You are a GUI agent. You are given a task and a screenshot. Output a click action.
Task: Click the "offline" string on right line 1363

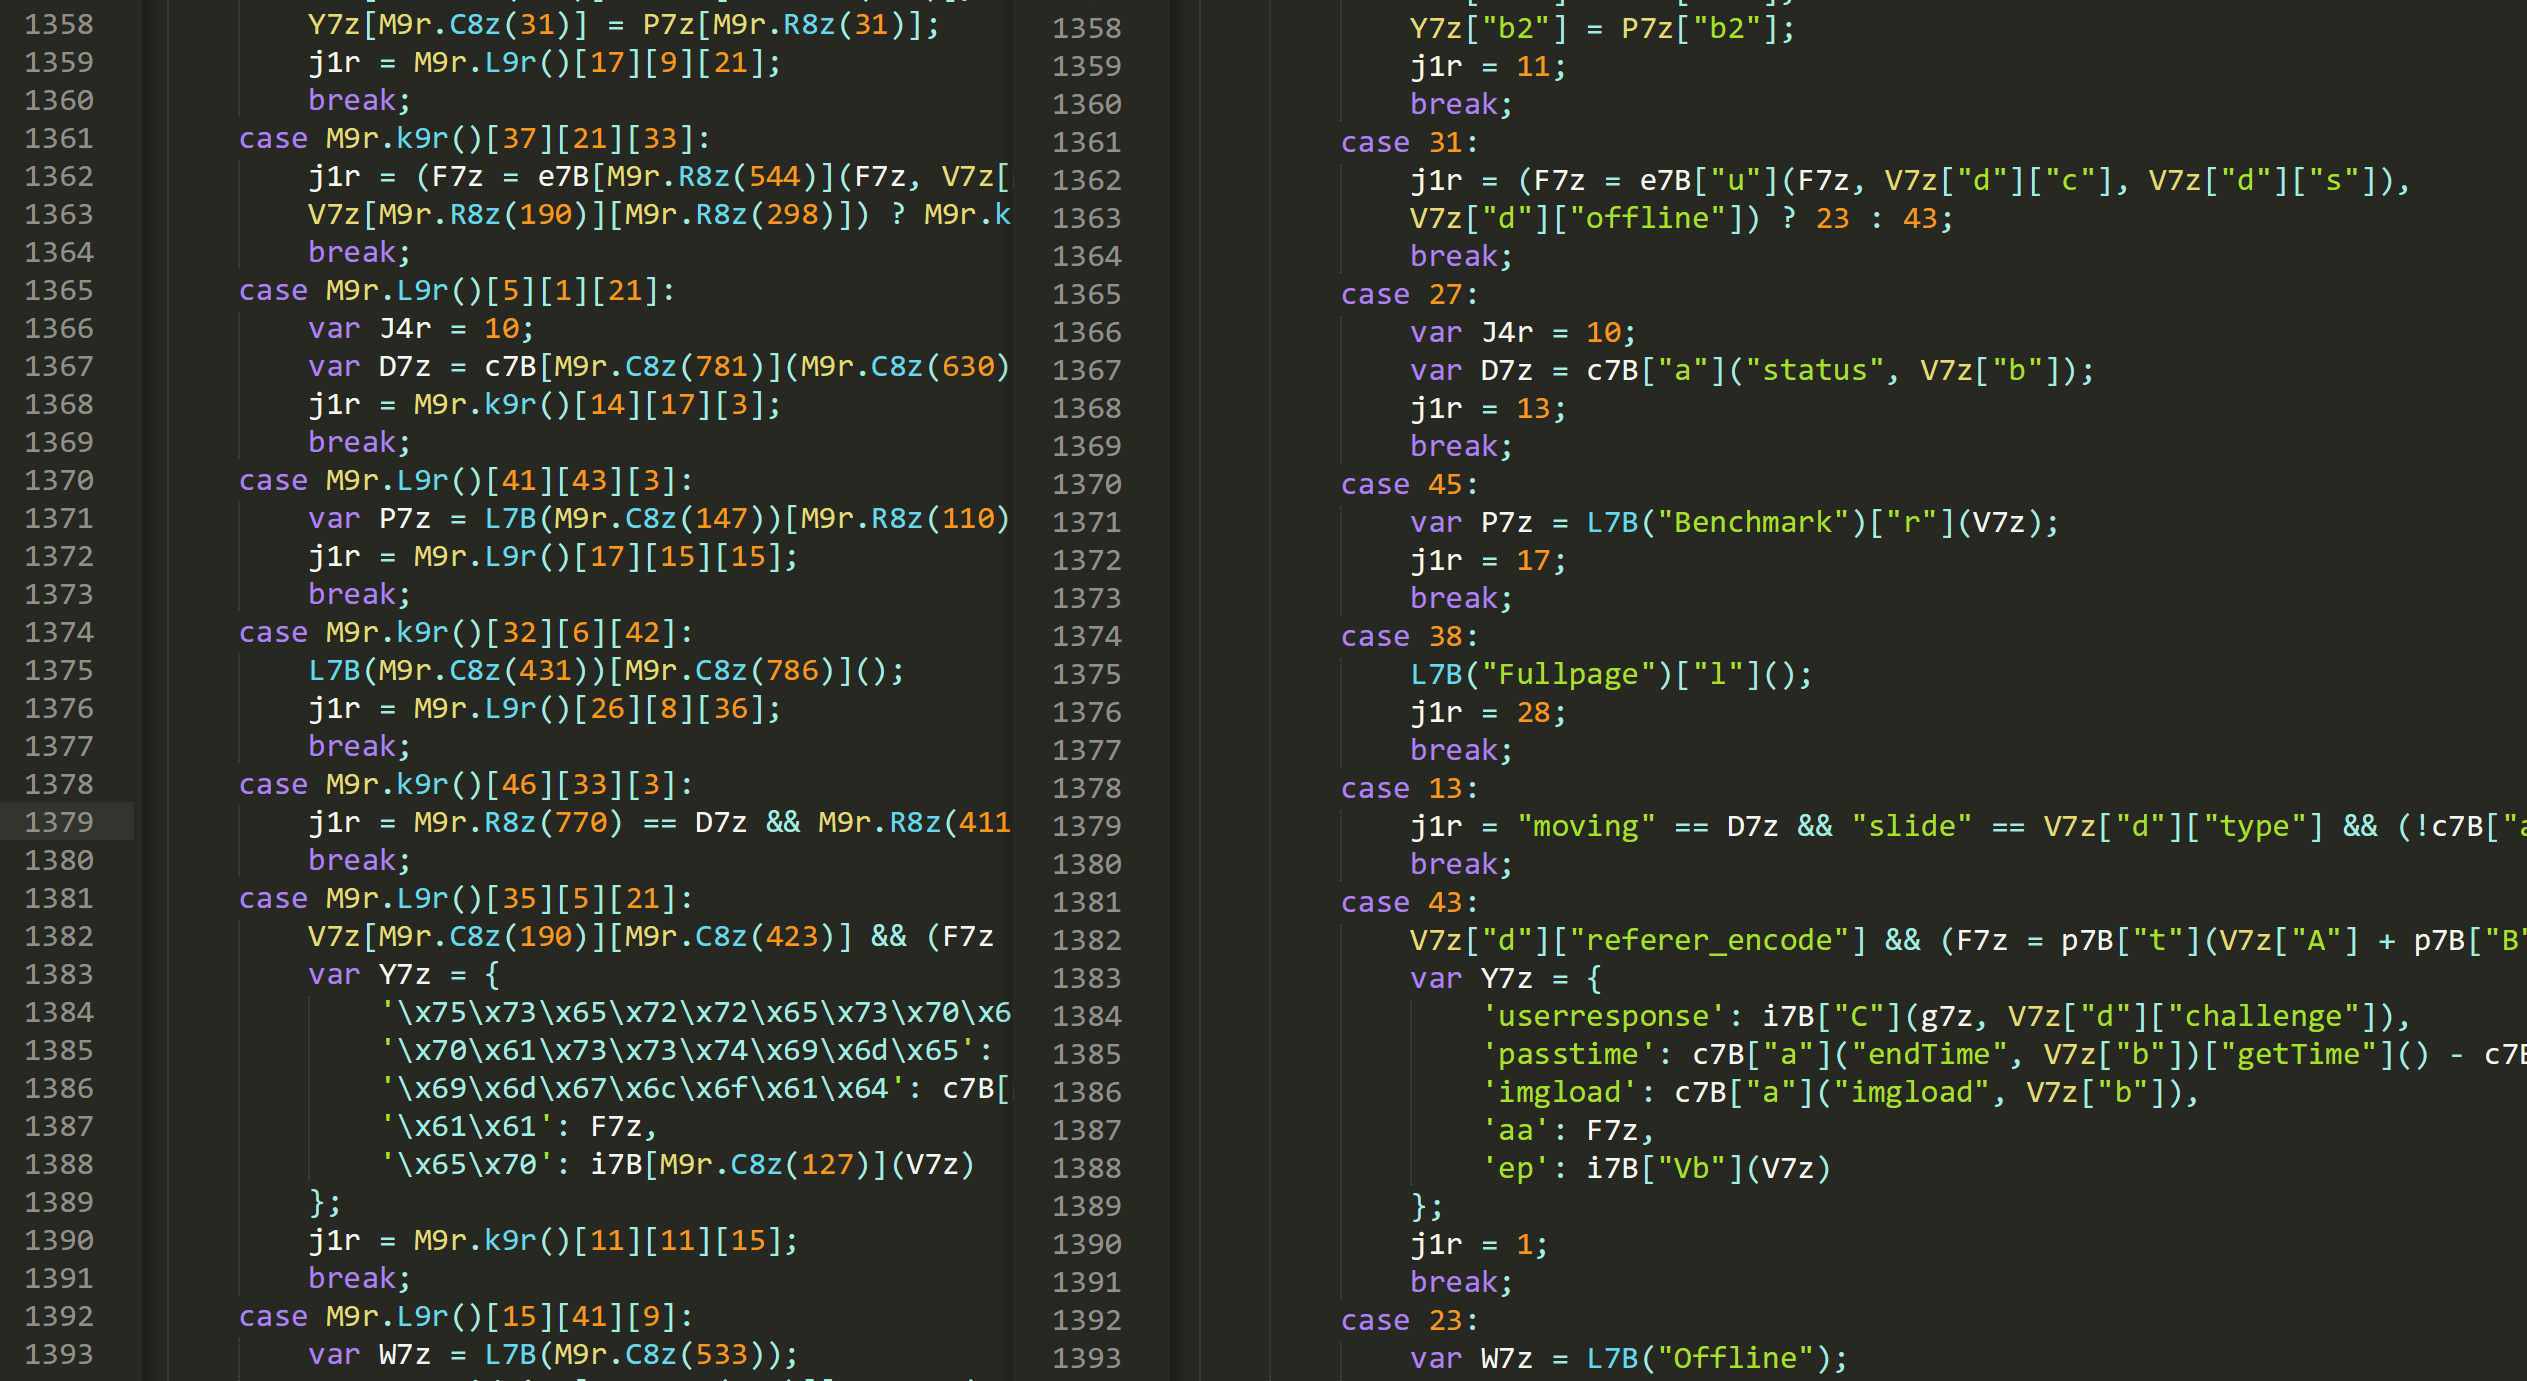pos(1647,218)
